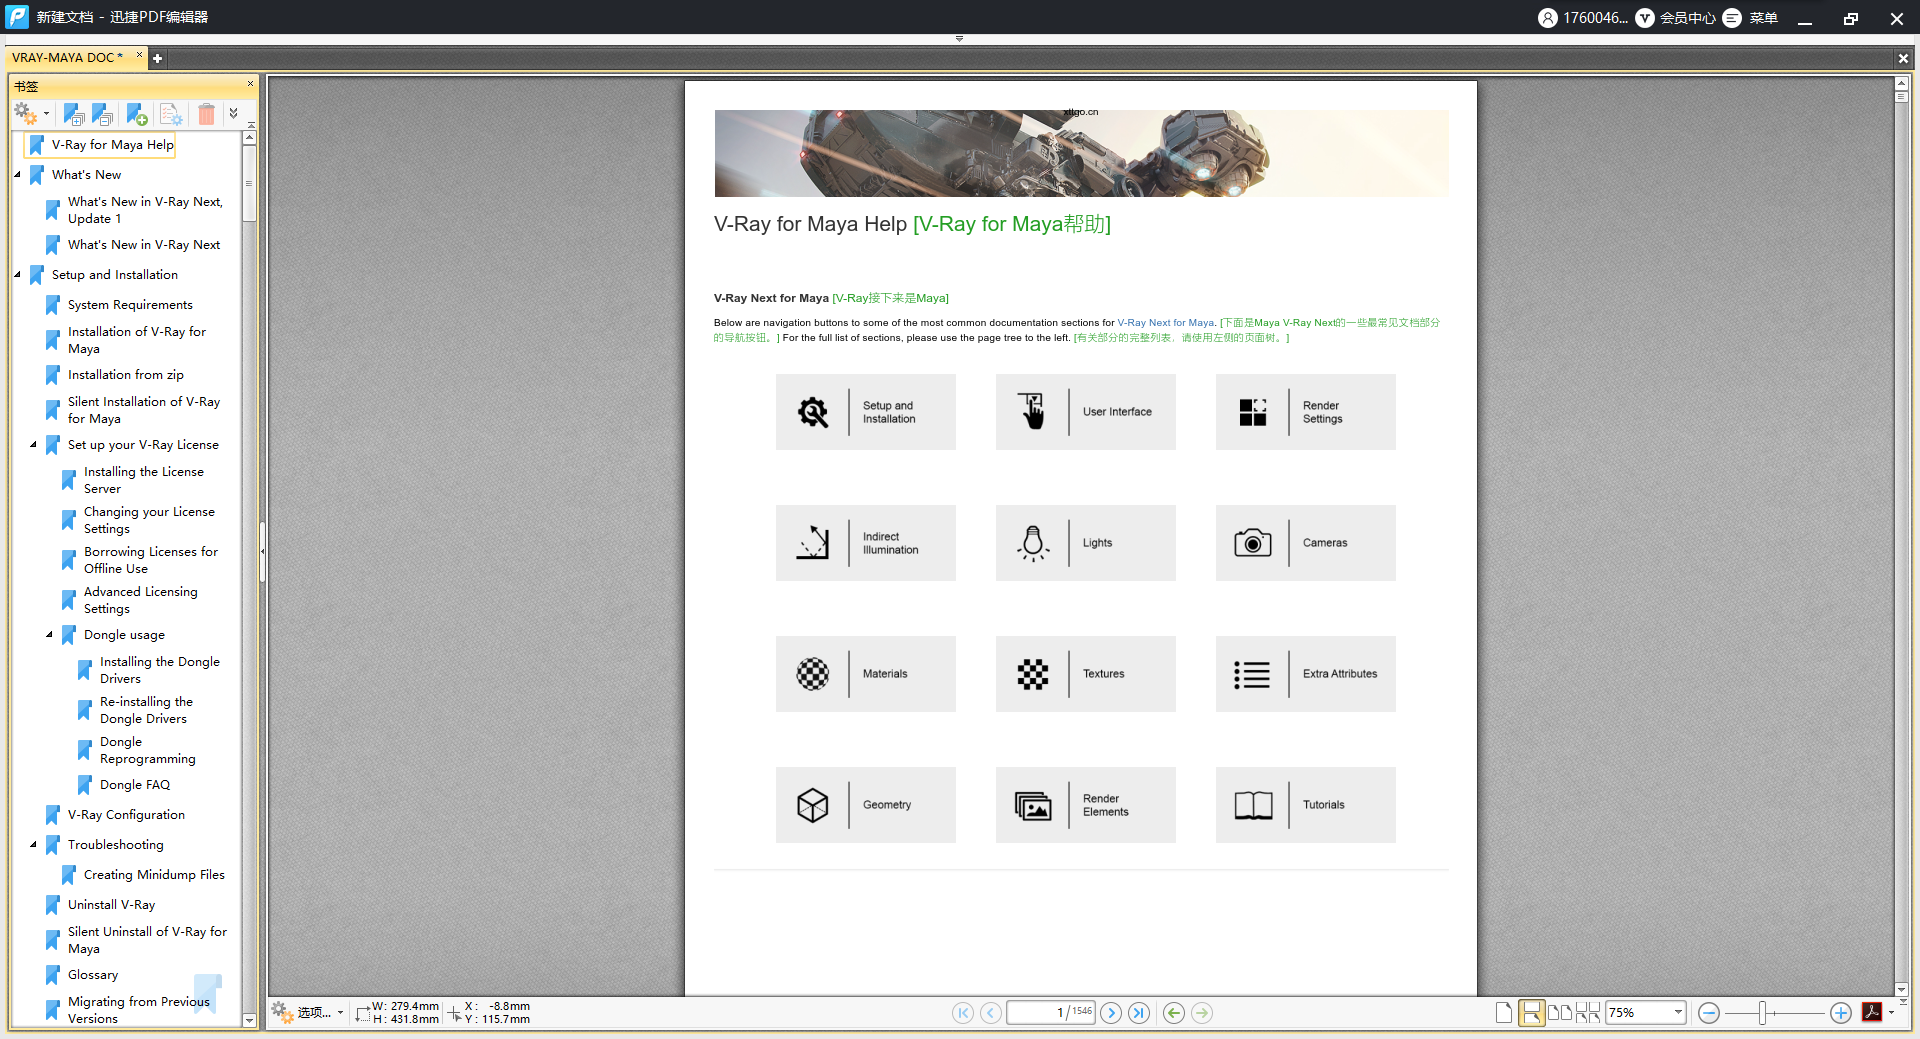1920x1039 pixels.
Task: Switch to two-page facing layout
Action: click(1559, 1013)
